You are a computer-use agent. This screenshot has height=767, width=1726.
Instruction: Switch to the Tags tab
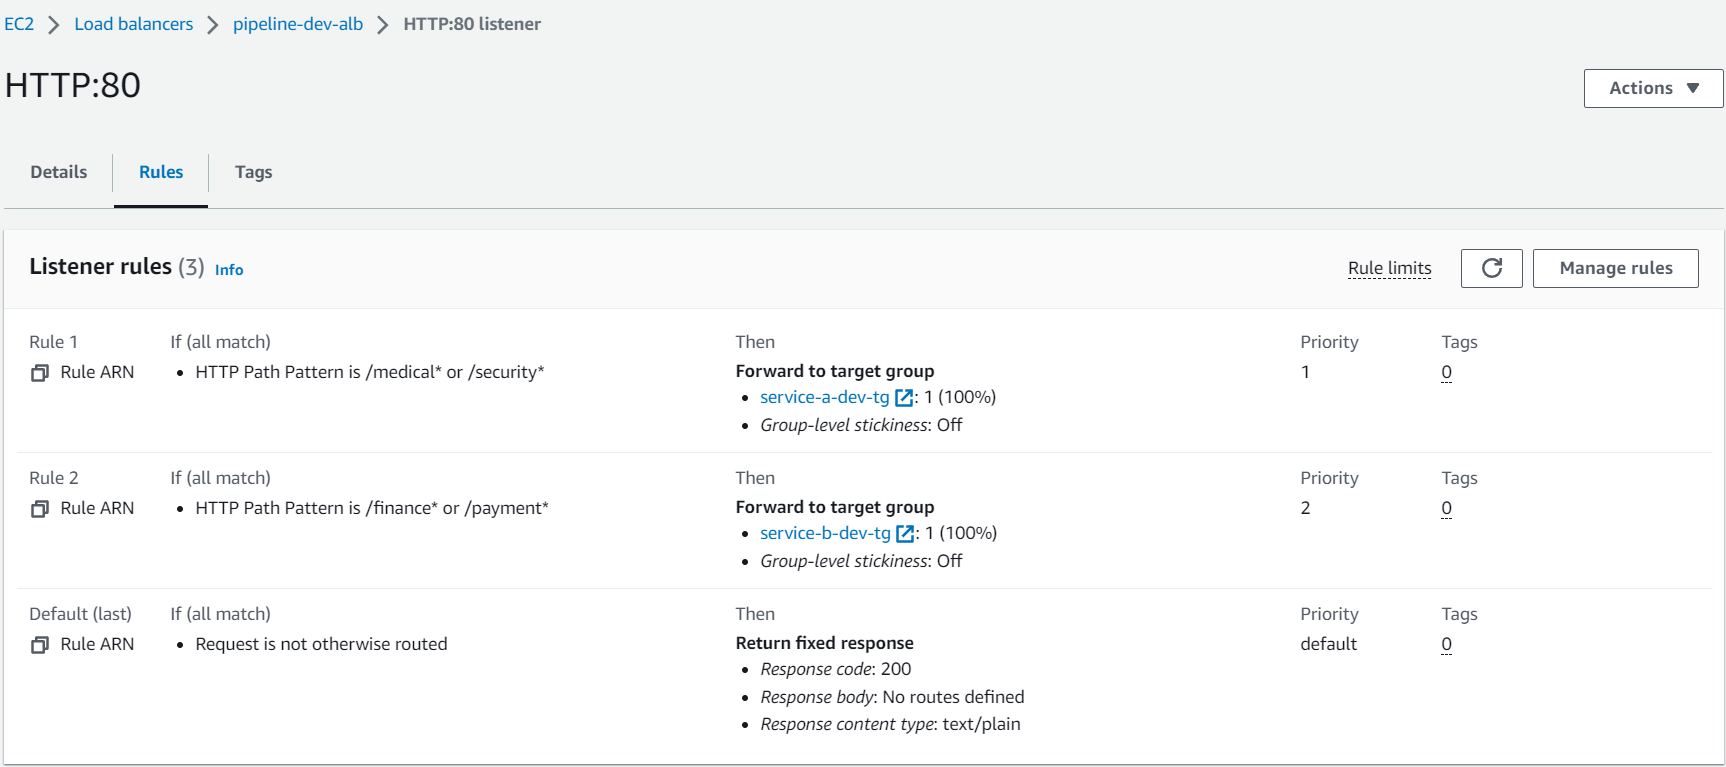coord(253,172)
